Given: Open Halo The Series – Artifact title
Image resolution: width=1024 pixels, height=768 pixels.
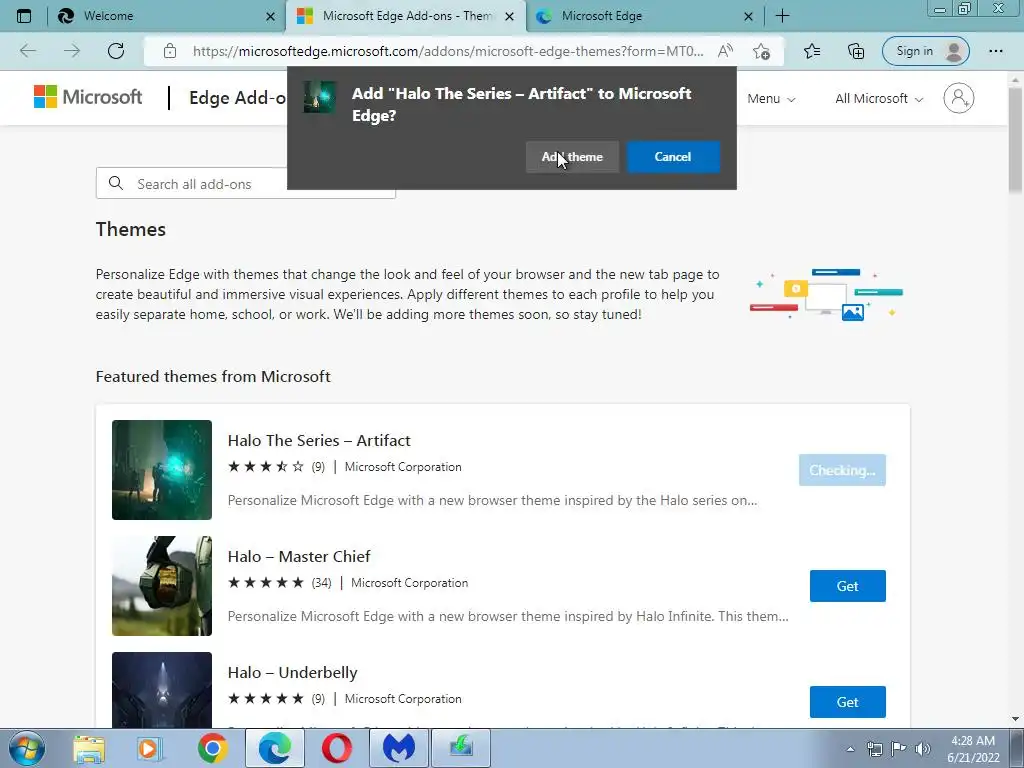Looking at the screenshot, I should tap(319, 441).
